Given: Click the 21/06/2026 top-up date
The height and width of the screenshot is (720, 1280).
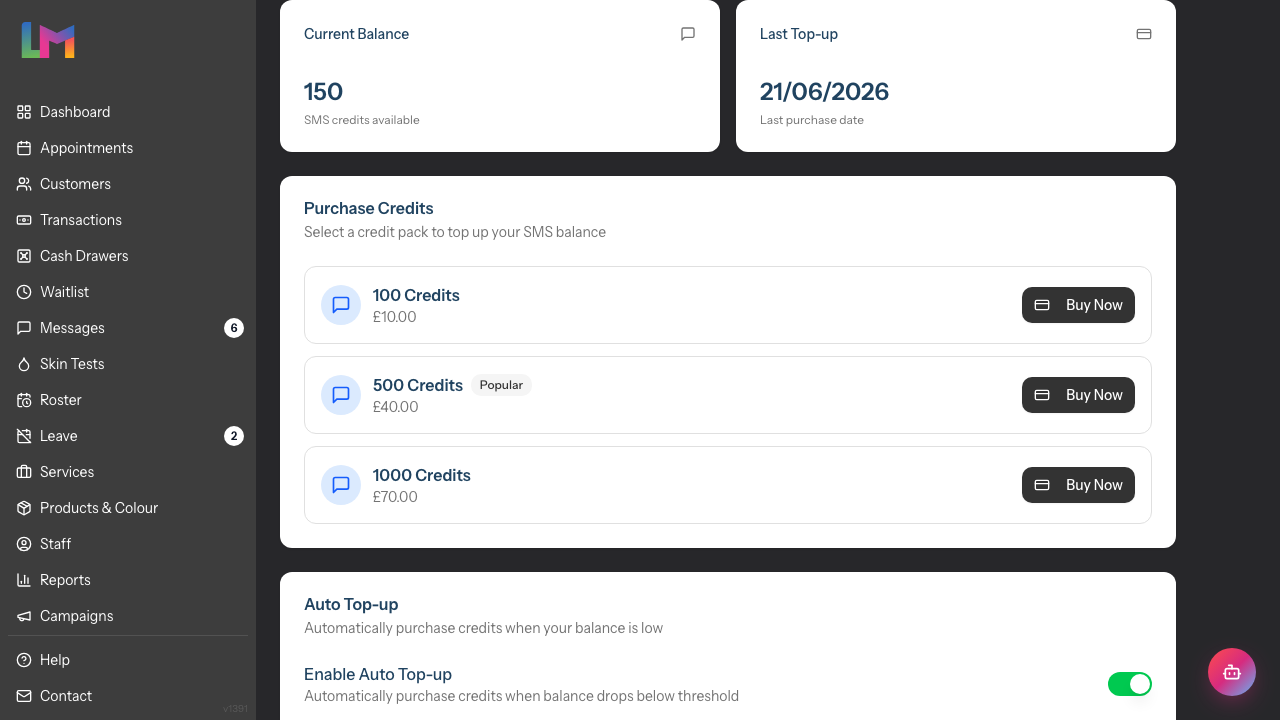Looking at the screenshot, I should coord(824,92).
